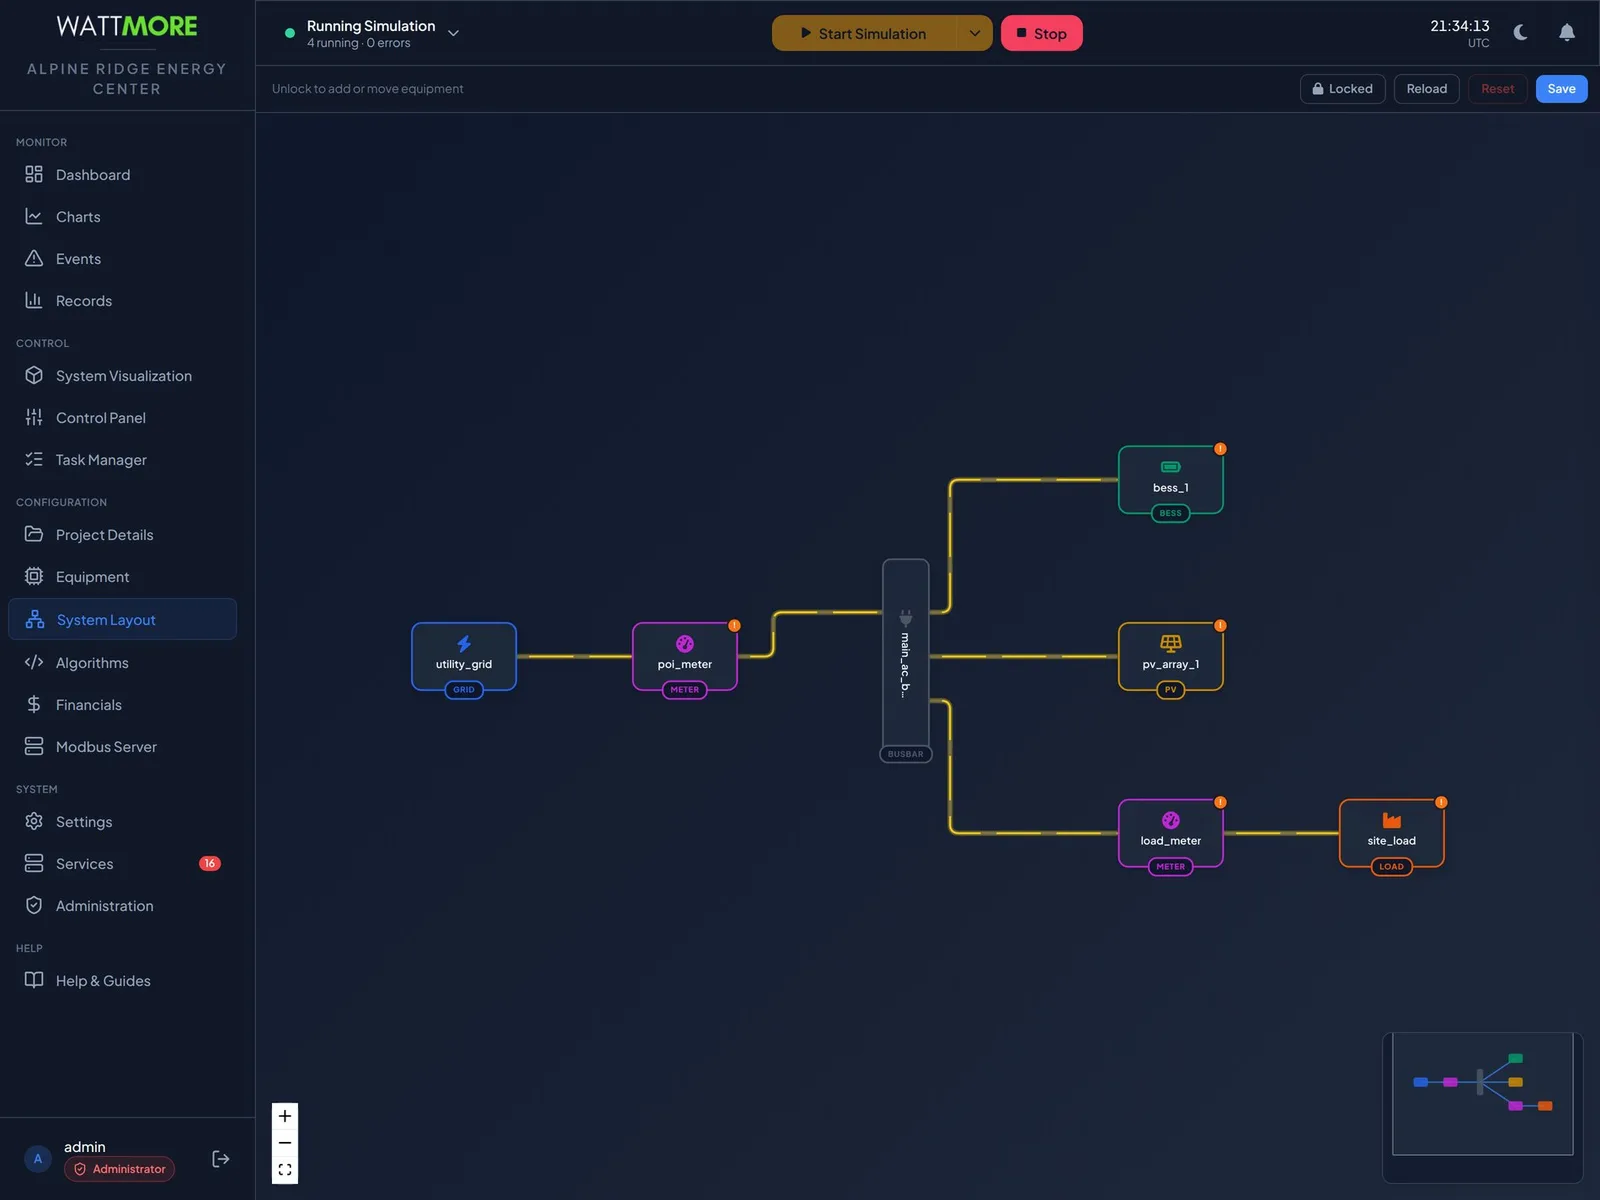Click the warning badge on bess_1
This screenshot has width=1600, height=1200.
(1220, 449)
